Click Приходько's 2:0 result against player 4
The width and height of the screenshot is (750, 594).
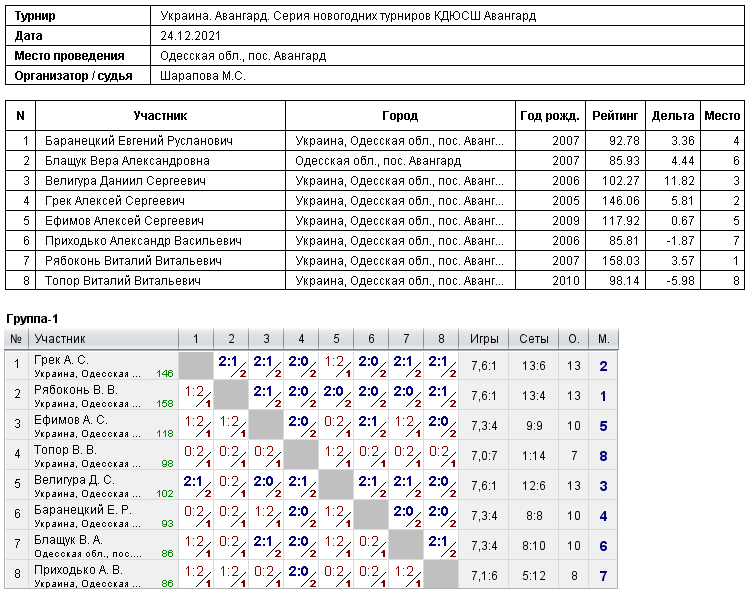coord(298,572)
